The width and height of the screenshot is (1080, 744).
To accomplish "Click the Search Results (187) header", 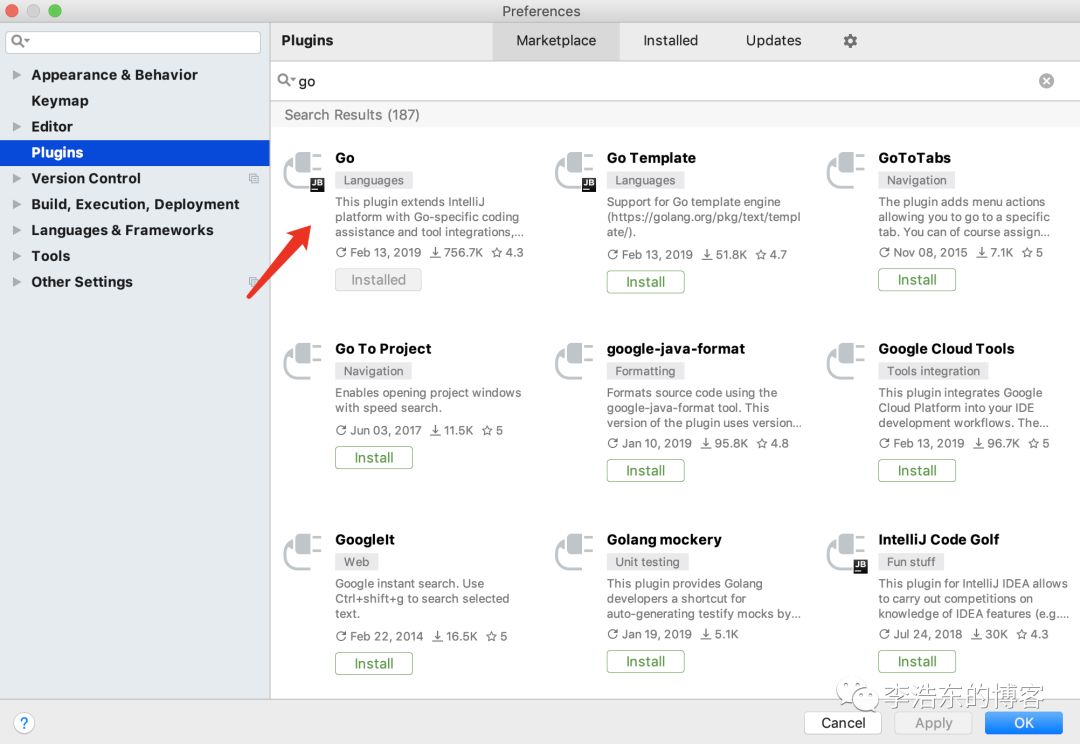I will coord(352,115).
